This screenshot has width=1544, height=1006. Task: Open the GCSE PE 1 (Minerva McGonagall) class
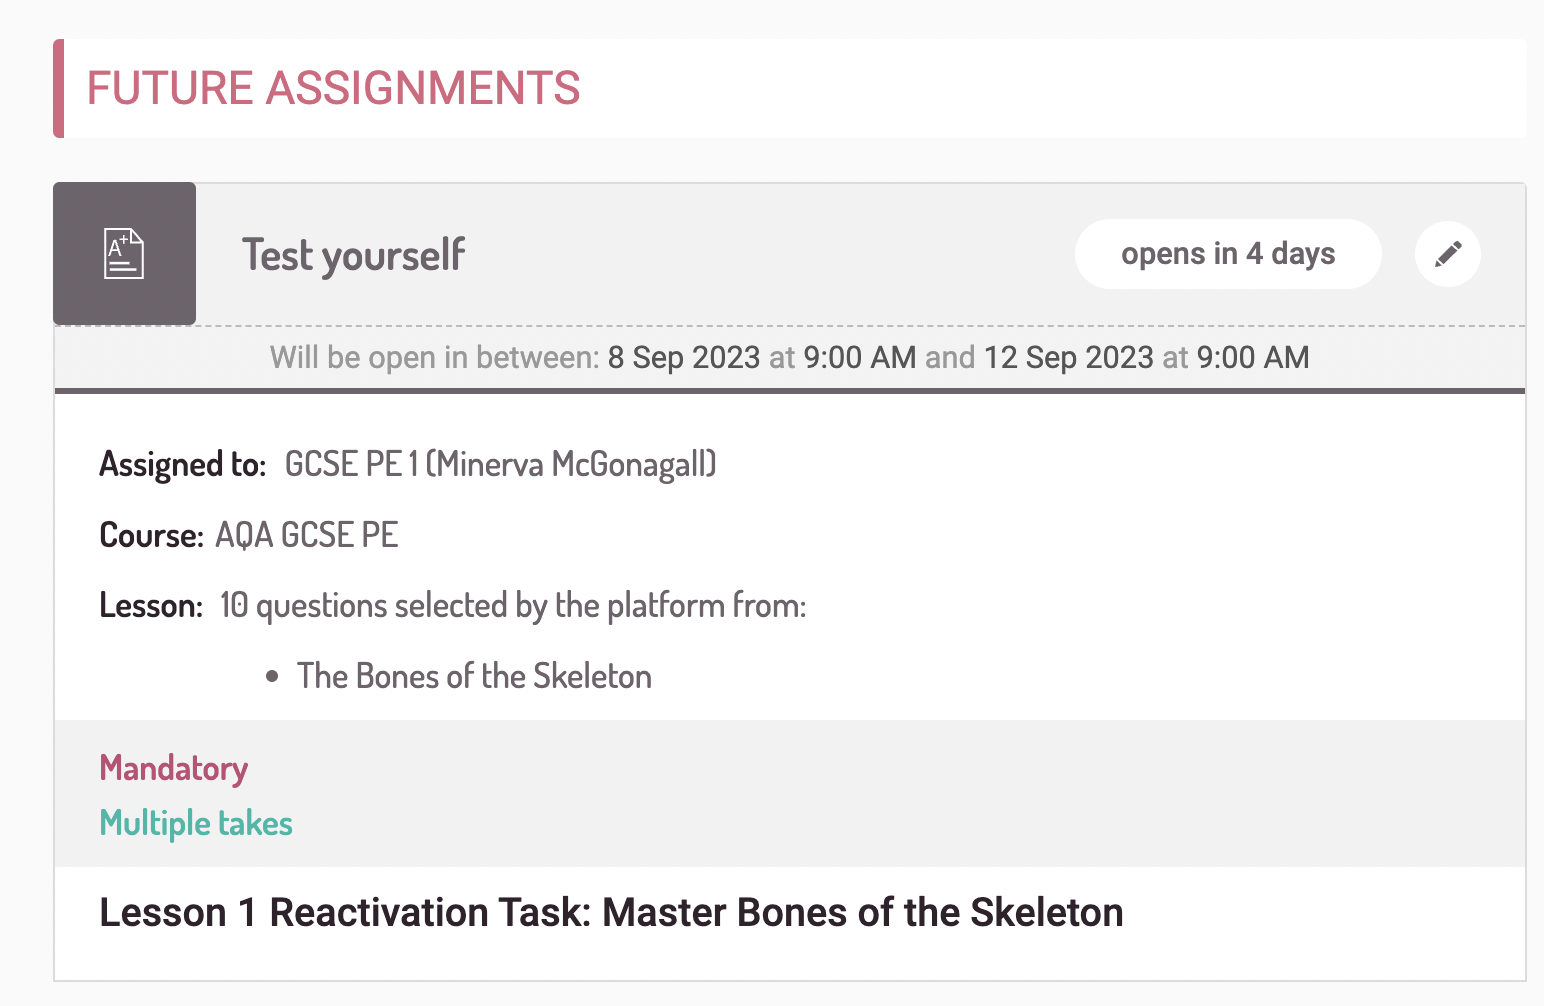pos(500,464)
